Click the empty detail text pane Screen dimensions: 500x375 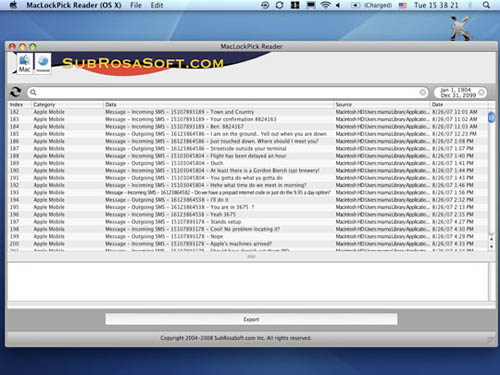click(x=248, y=282)
